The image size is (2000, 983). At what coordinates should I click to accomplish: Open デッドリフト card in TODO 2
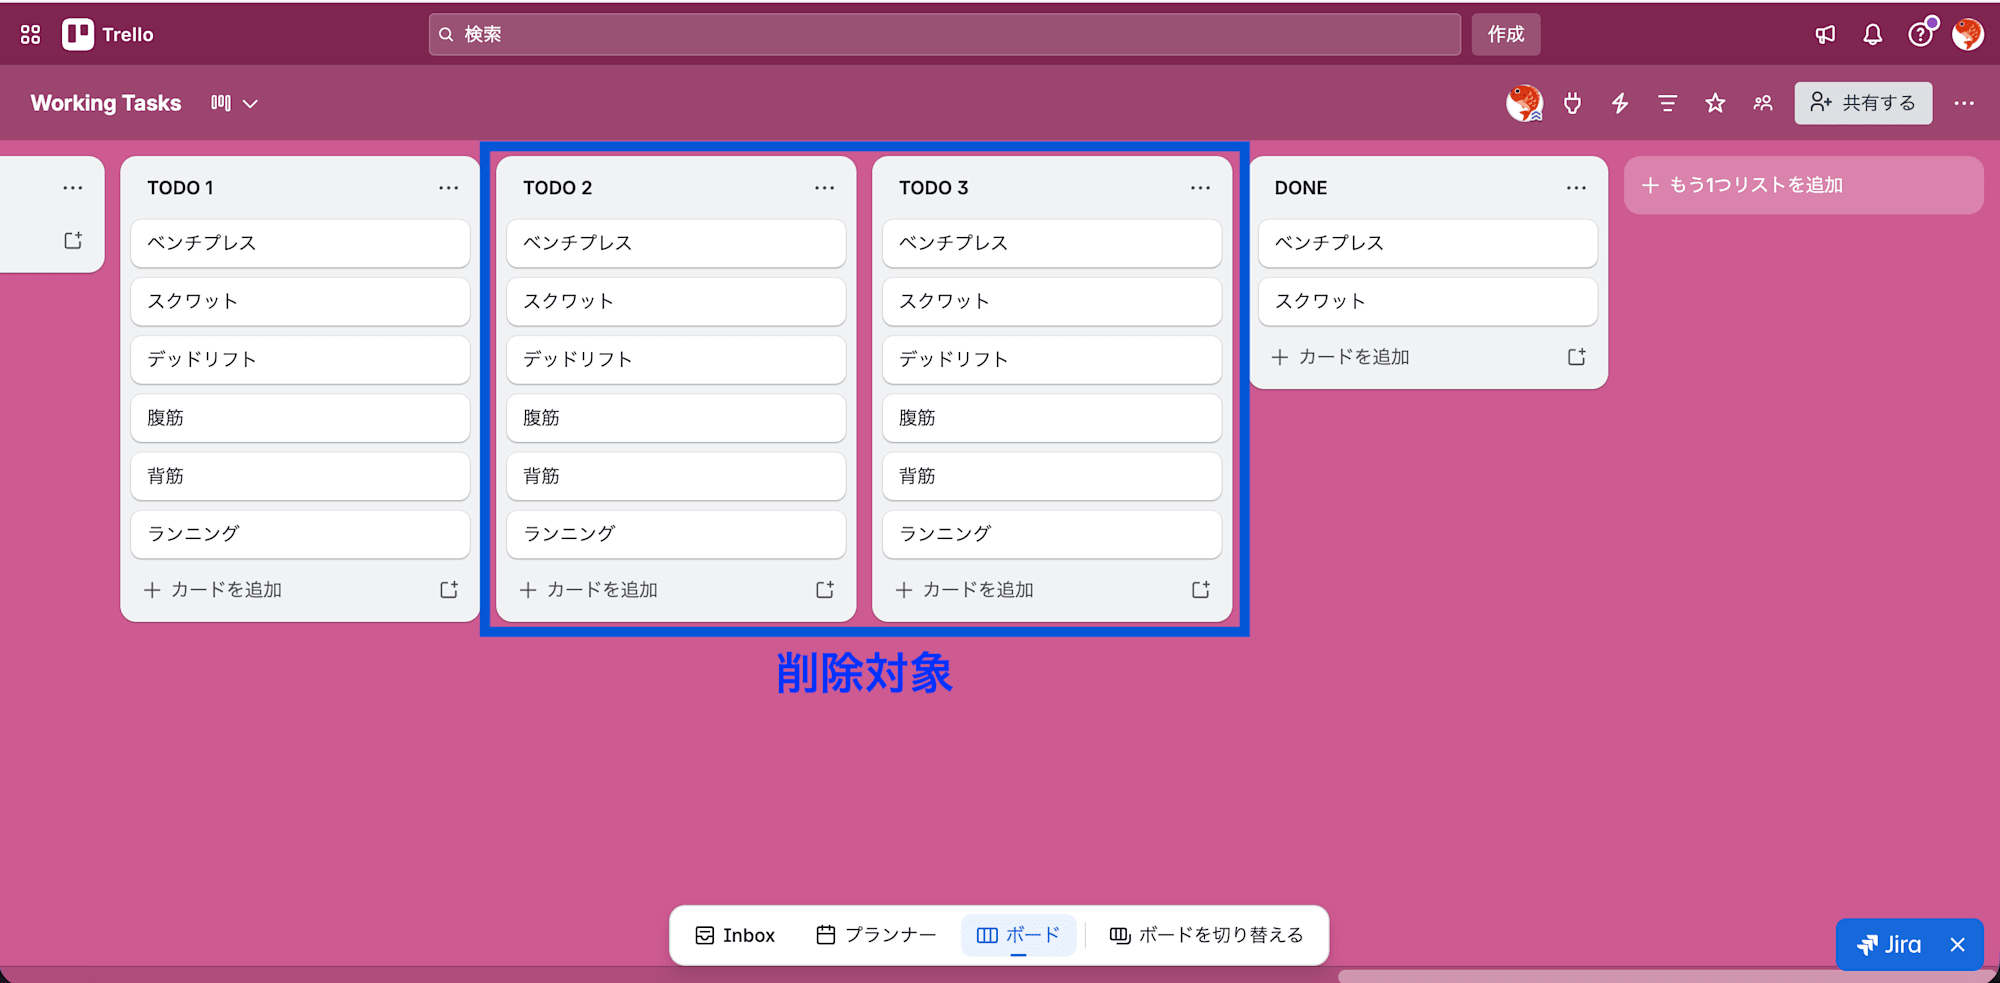(676, 359)
